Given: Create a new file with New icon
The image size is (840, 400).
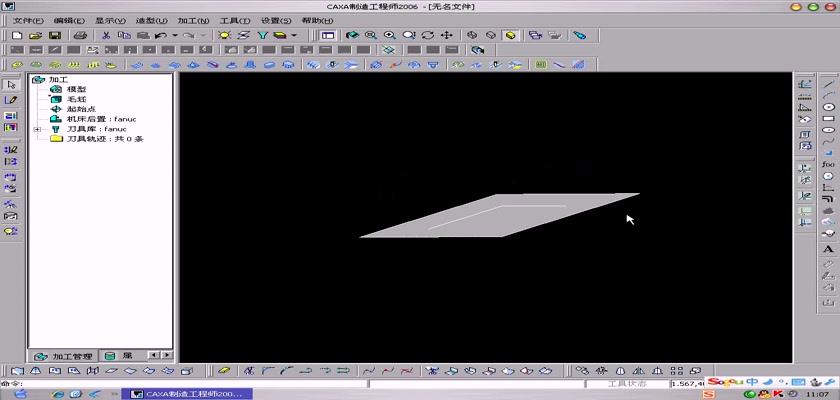Looking at the screenshot, I should point(17,35).
